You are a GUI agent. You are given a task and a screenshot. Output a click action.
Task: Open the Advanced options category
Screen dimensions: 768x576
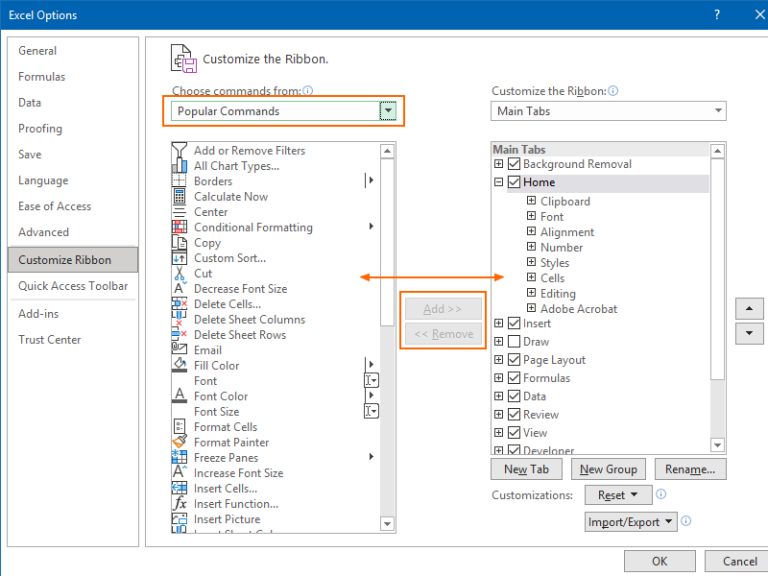coord(44,232)
